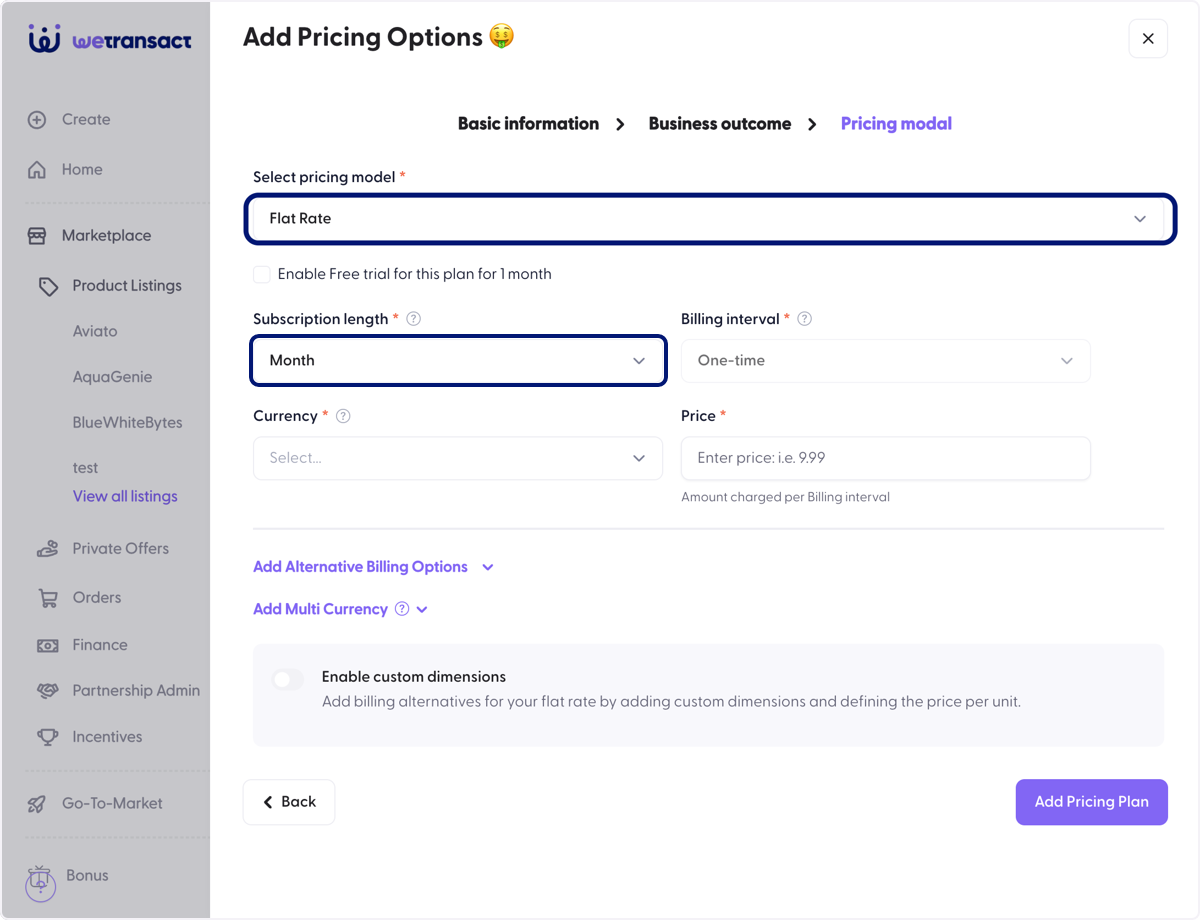Click the Marketplace storefront icon

(x=37, y=236)
